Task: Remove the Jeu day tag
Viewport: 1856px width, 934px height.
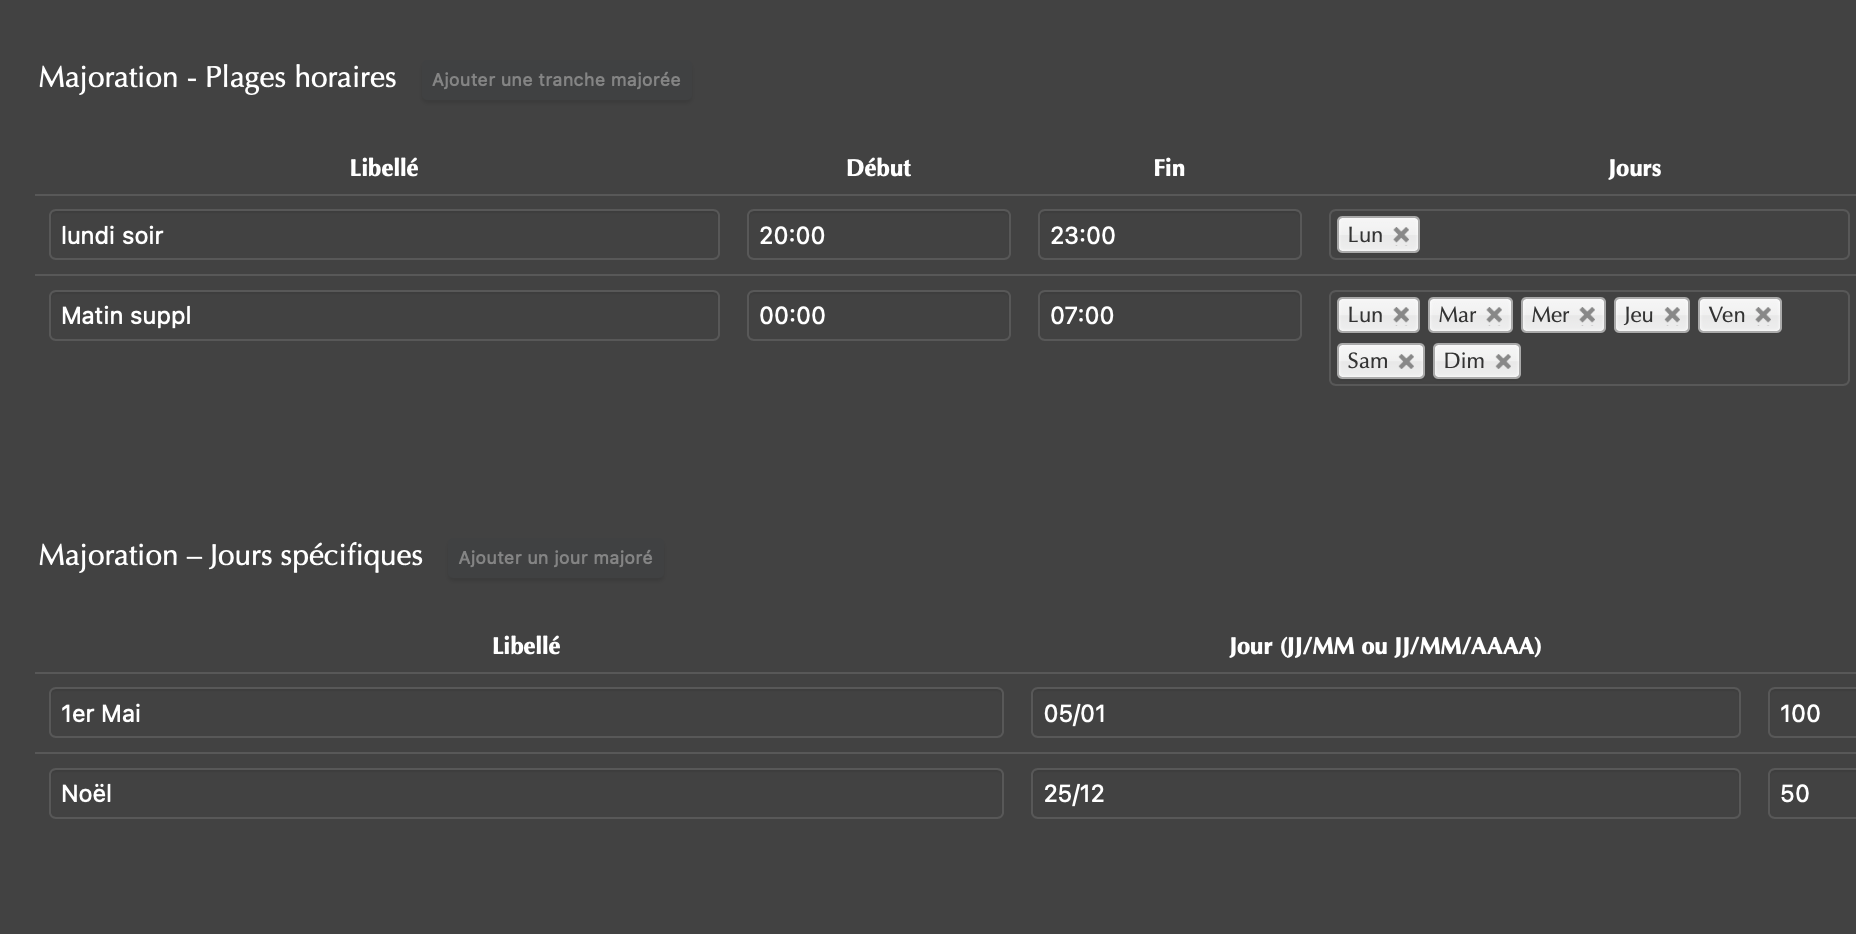Action: click(x=1672, y=315)
